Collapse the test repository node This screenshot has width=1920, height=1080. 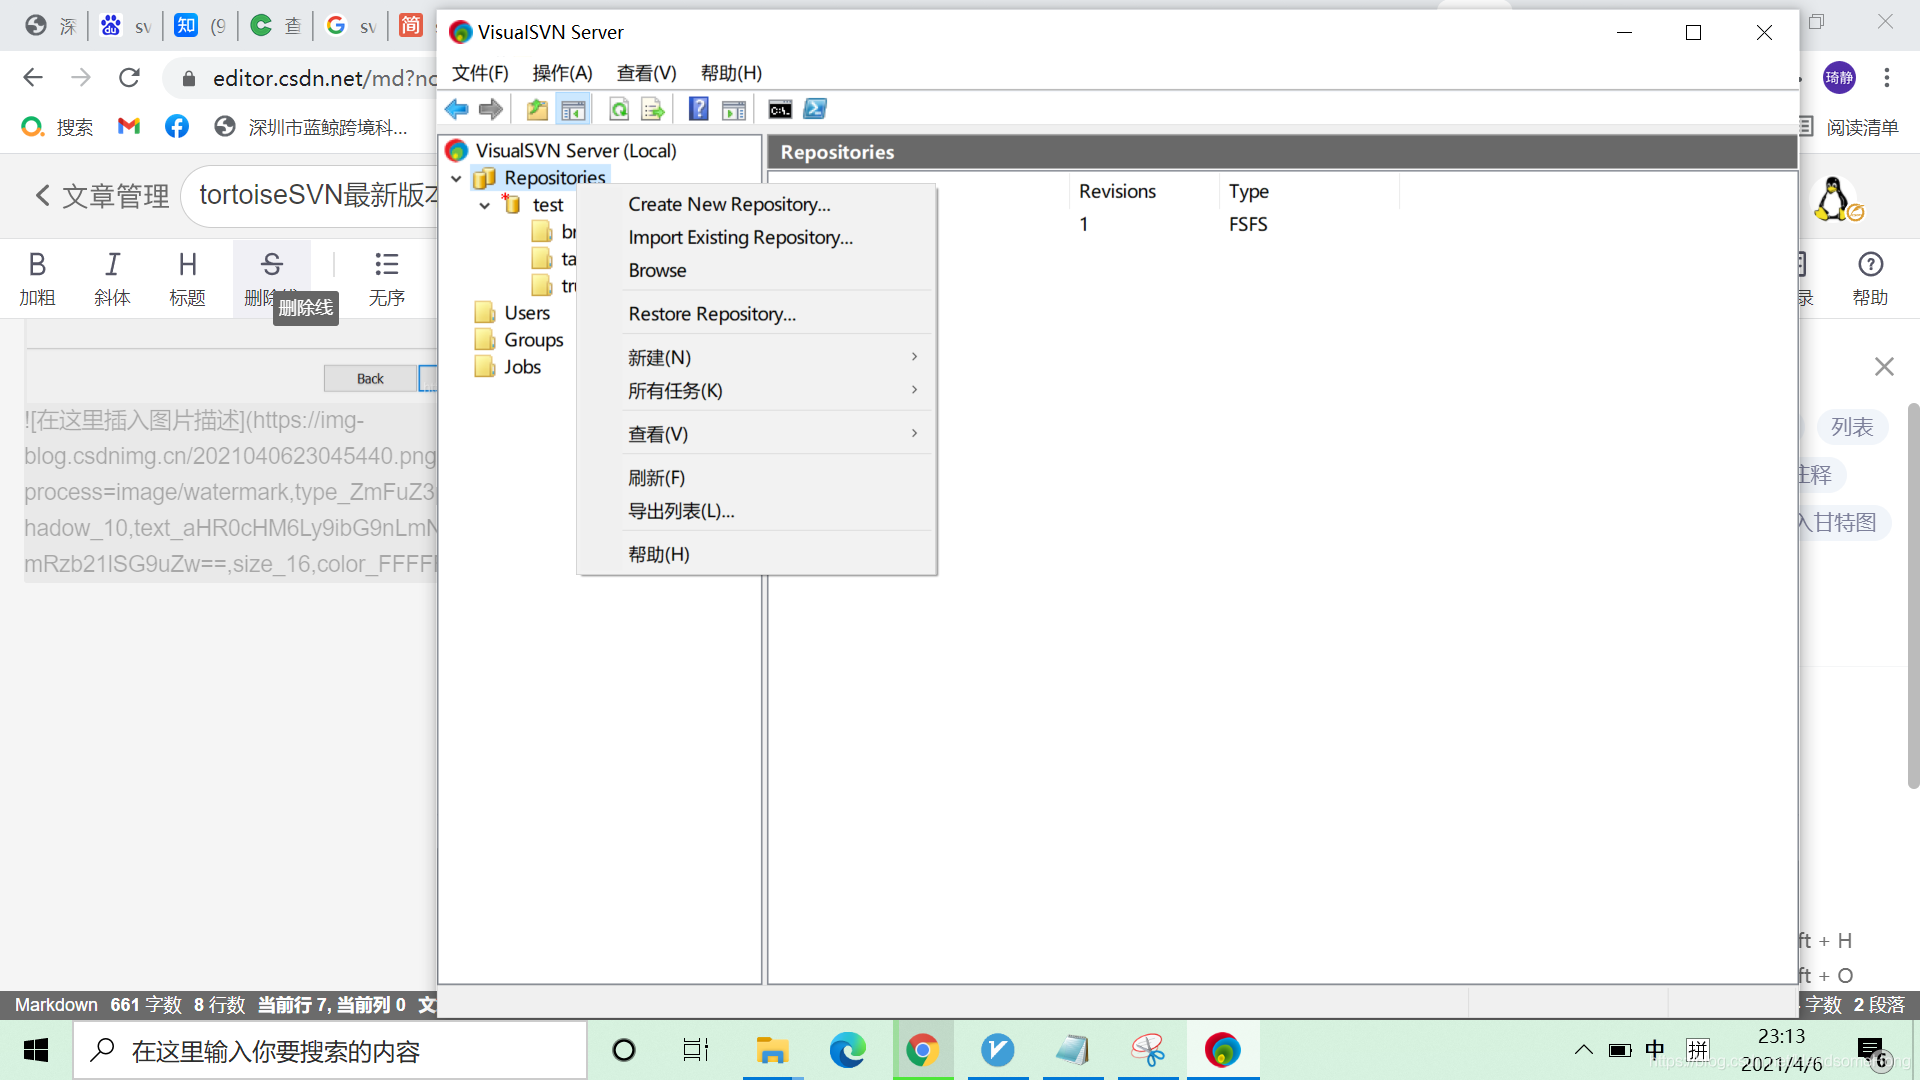[x=485, y=205]
